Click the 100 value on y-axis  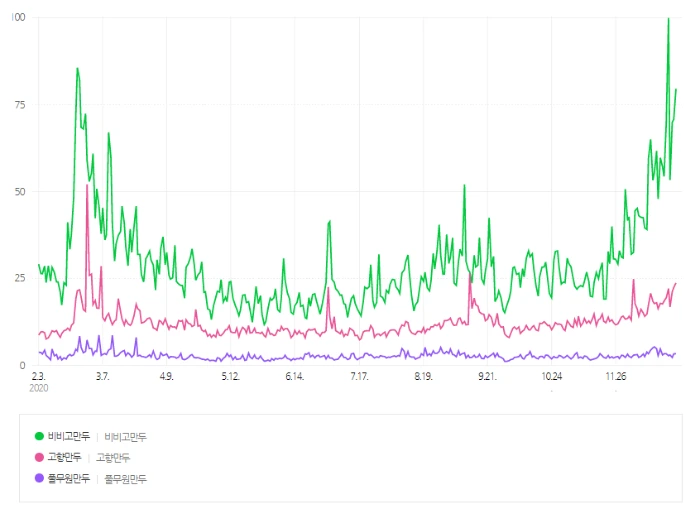click(x=18, y=17)
